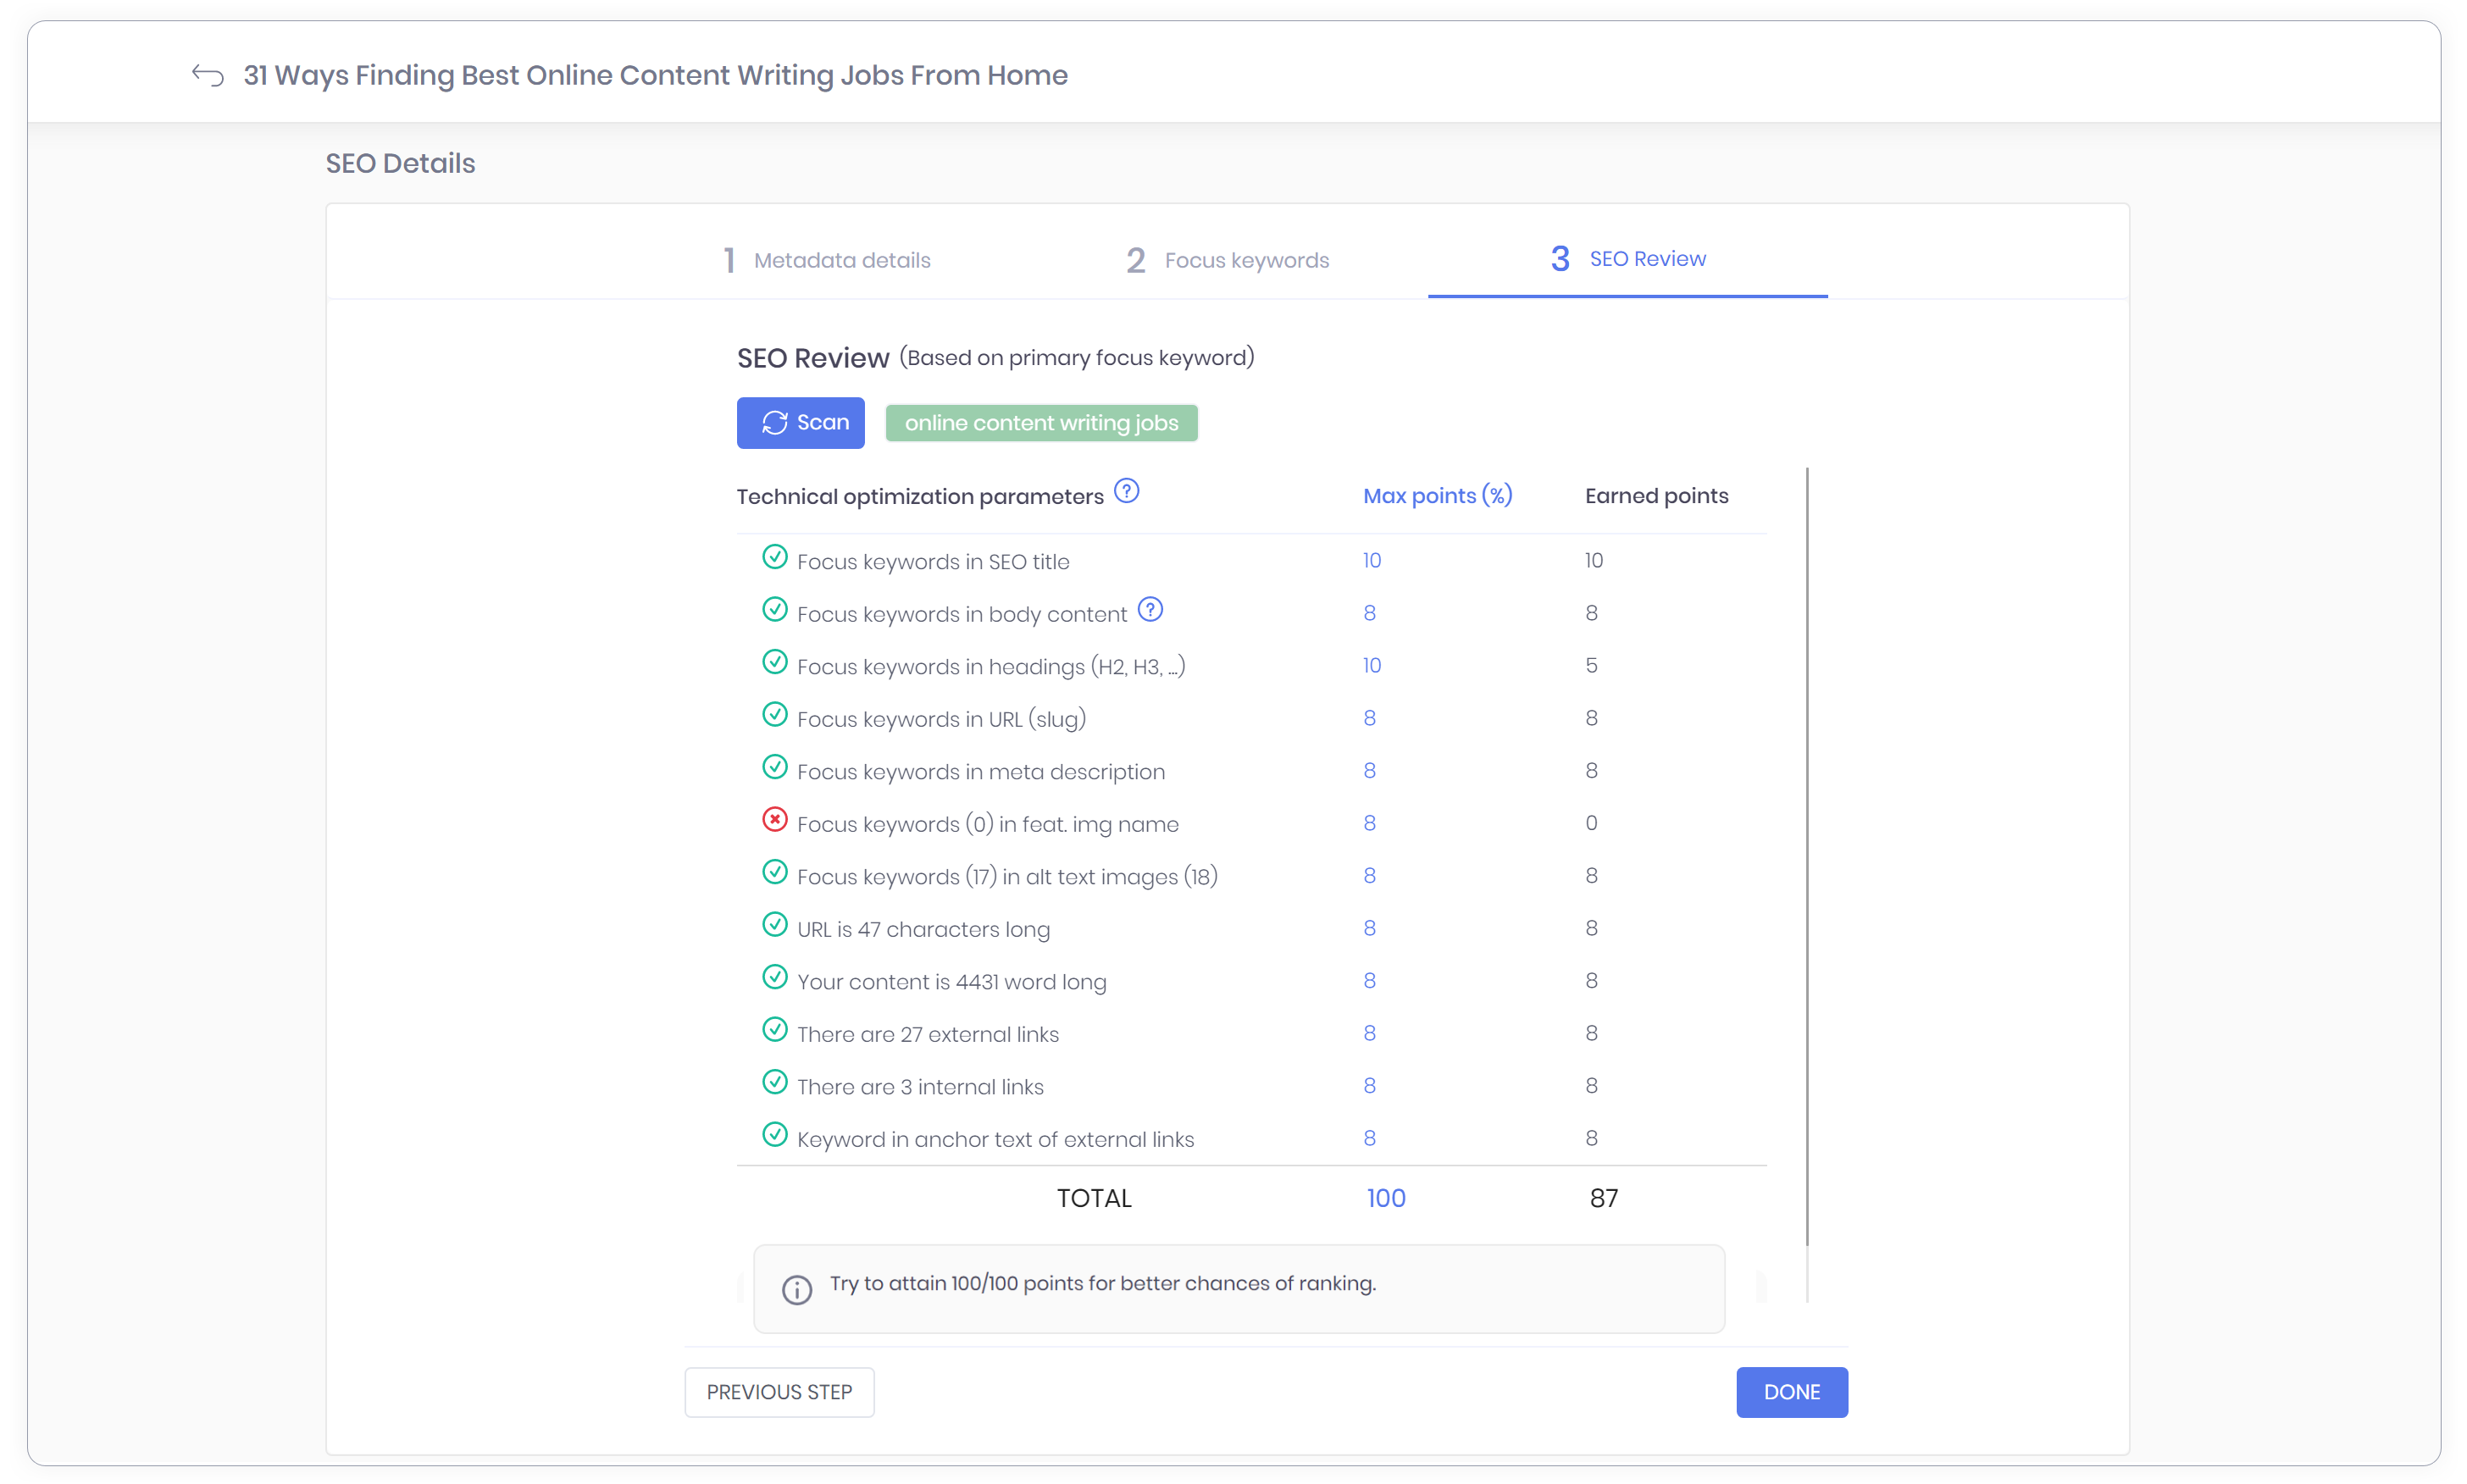Click info icon in ranking tip box
Image resolution: width=2467 pixels, height=1484 pixels.
pos(796,1290)
